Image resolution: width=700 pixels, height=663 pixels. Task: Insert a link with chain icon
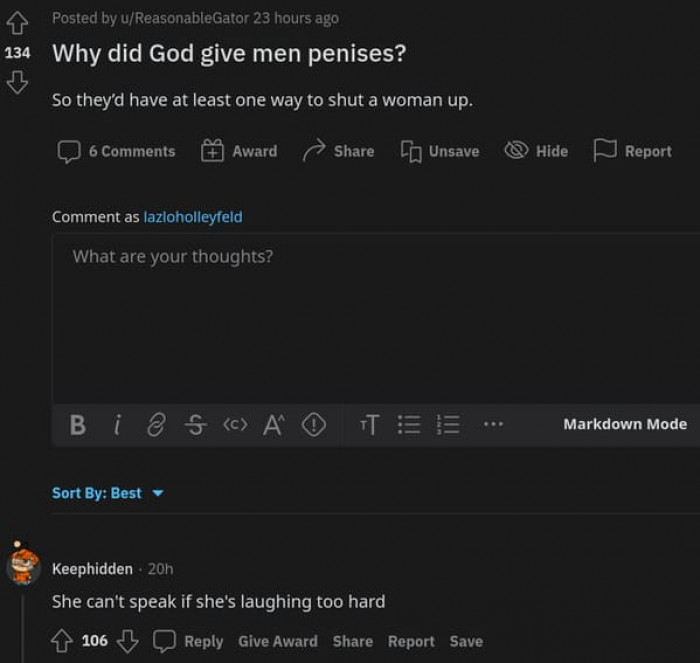pyautogui.click(x=155, y=425)
